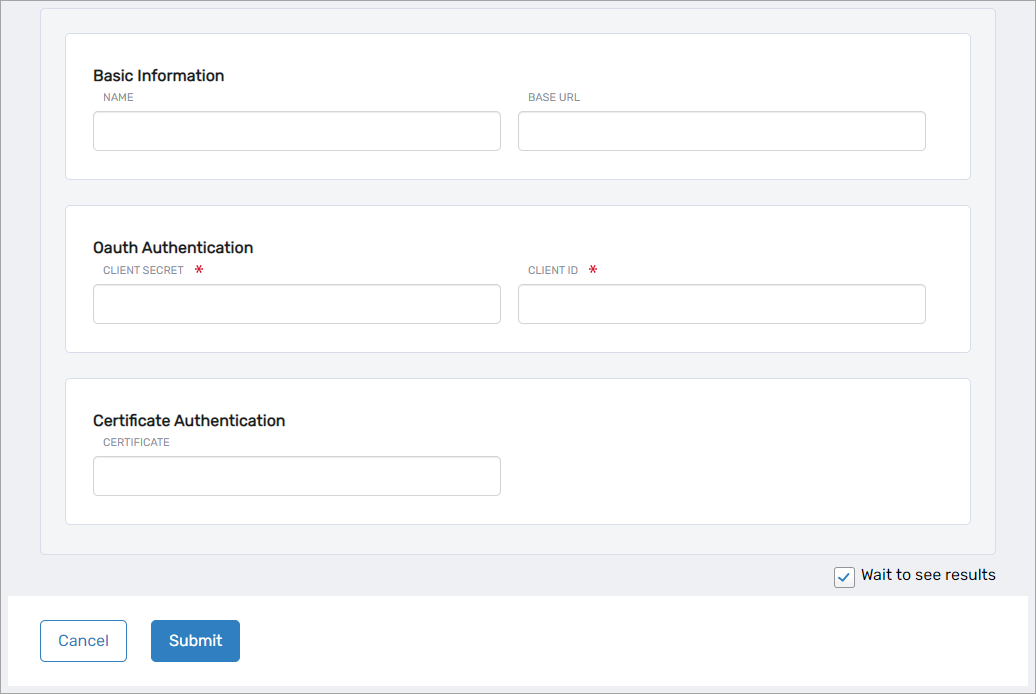Click the CLIENT SECRET label
Image resolution: width=1036 pixels, height=694 pixels.
[141, 270]
